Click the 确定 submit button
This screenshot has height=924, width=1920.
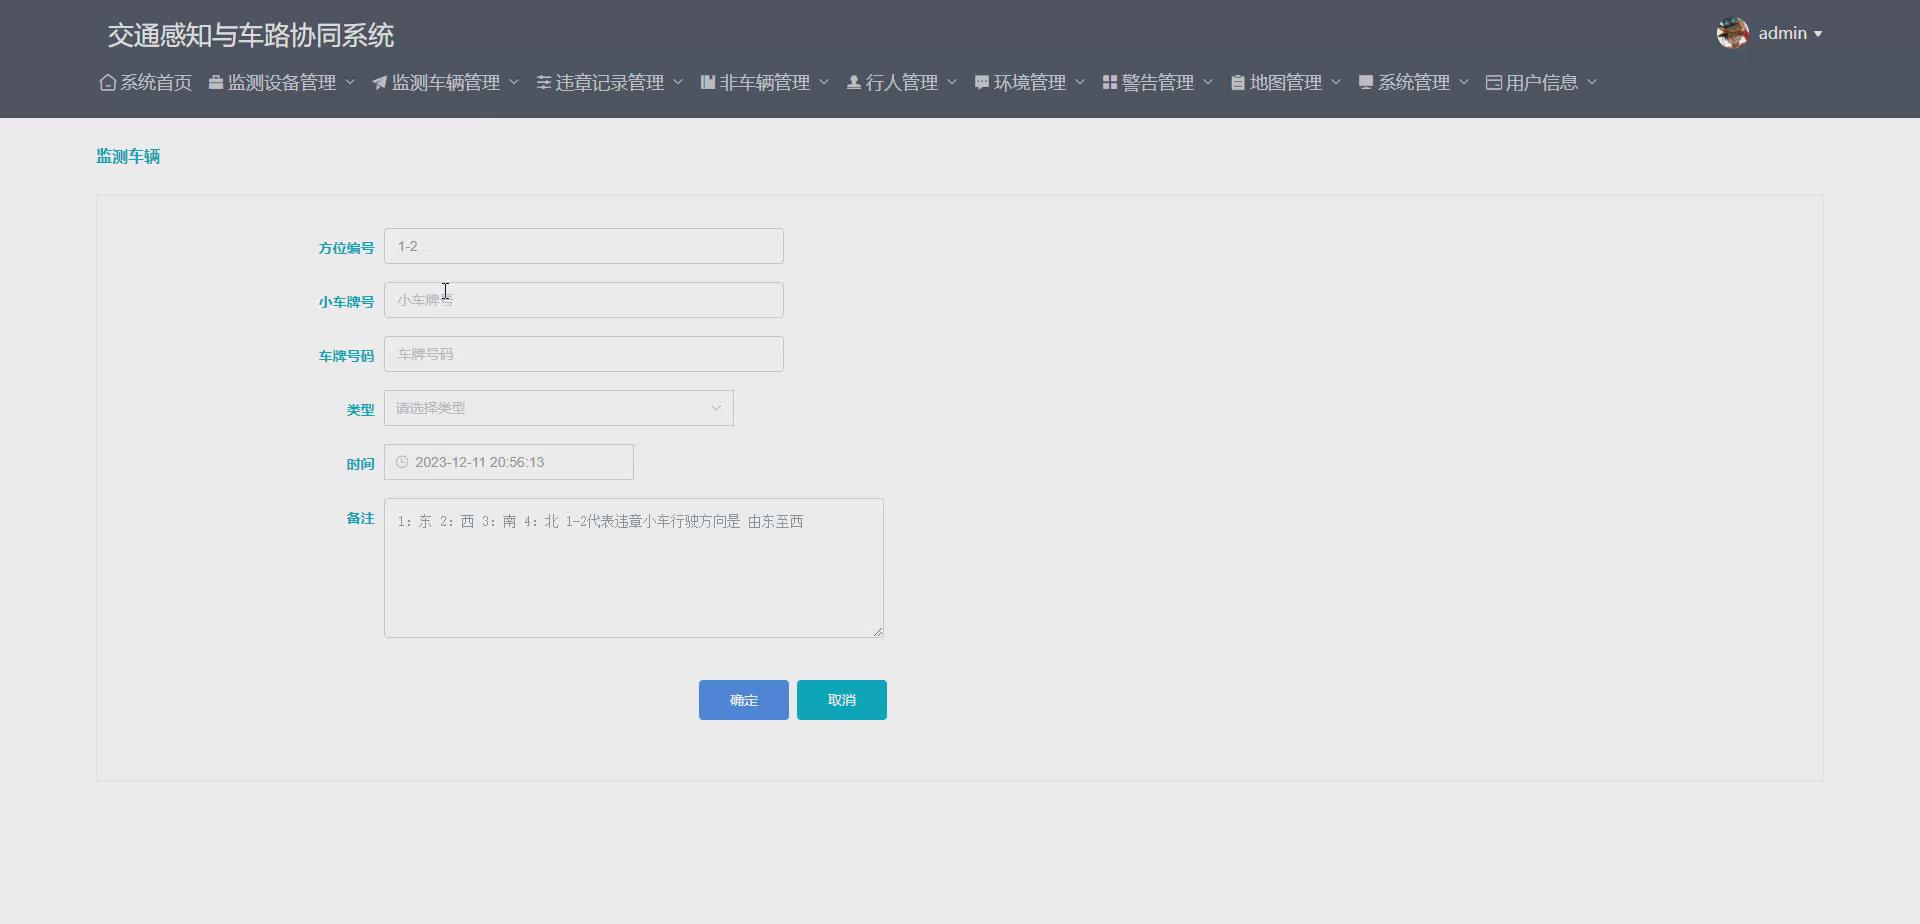(x=742, y=699)
